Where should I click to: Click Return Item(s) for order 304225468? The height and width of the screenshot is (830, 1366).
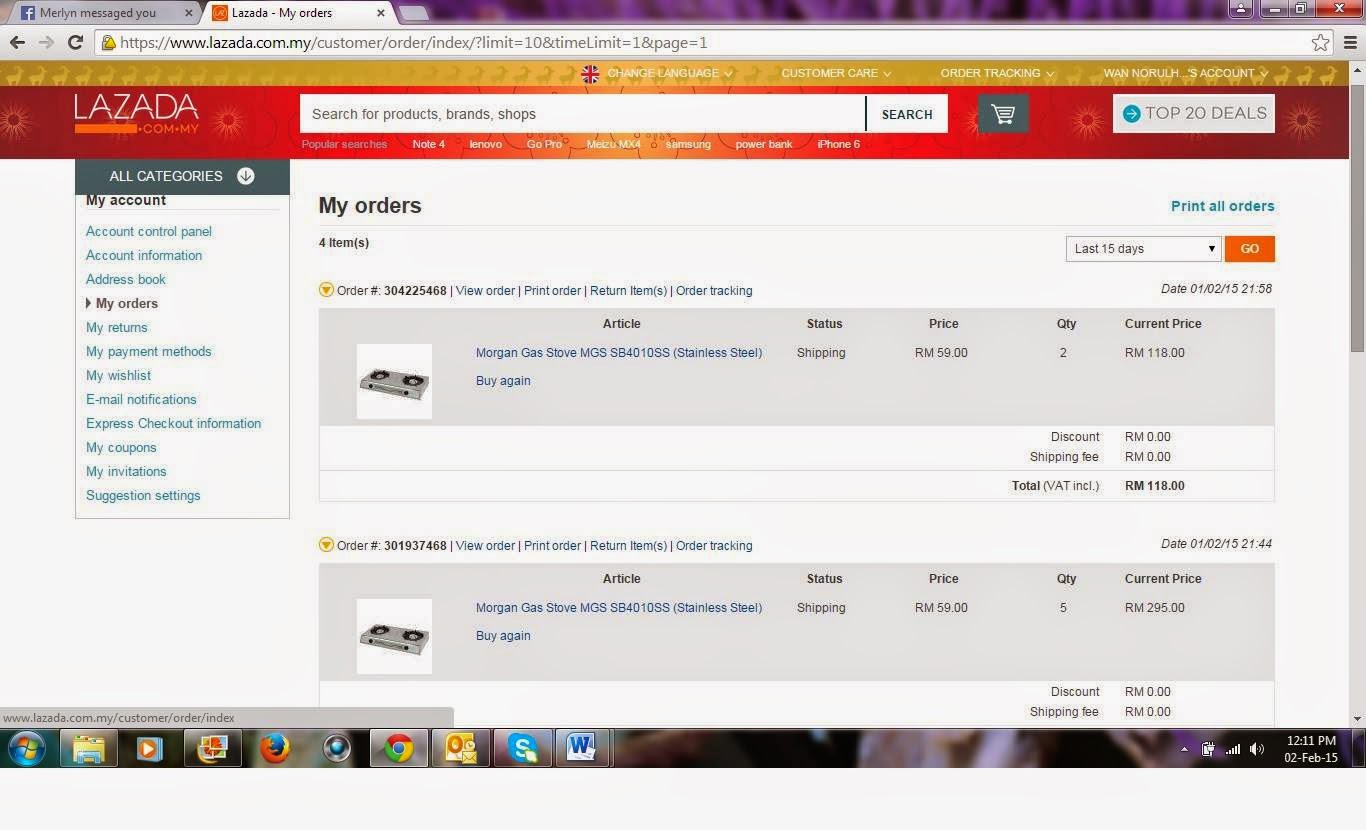coord(628,290)
